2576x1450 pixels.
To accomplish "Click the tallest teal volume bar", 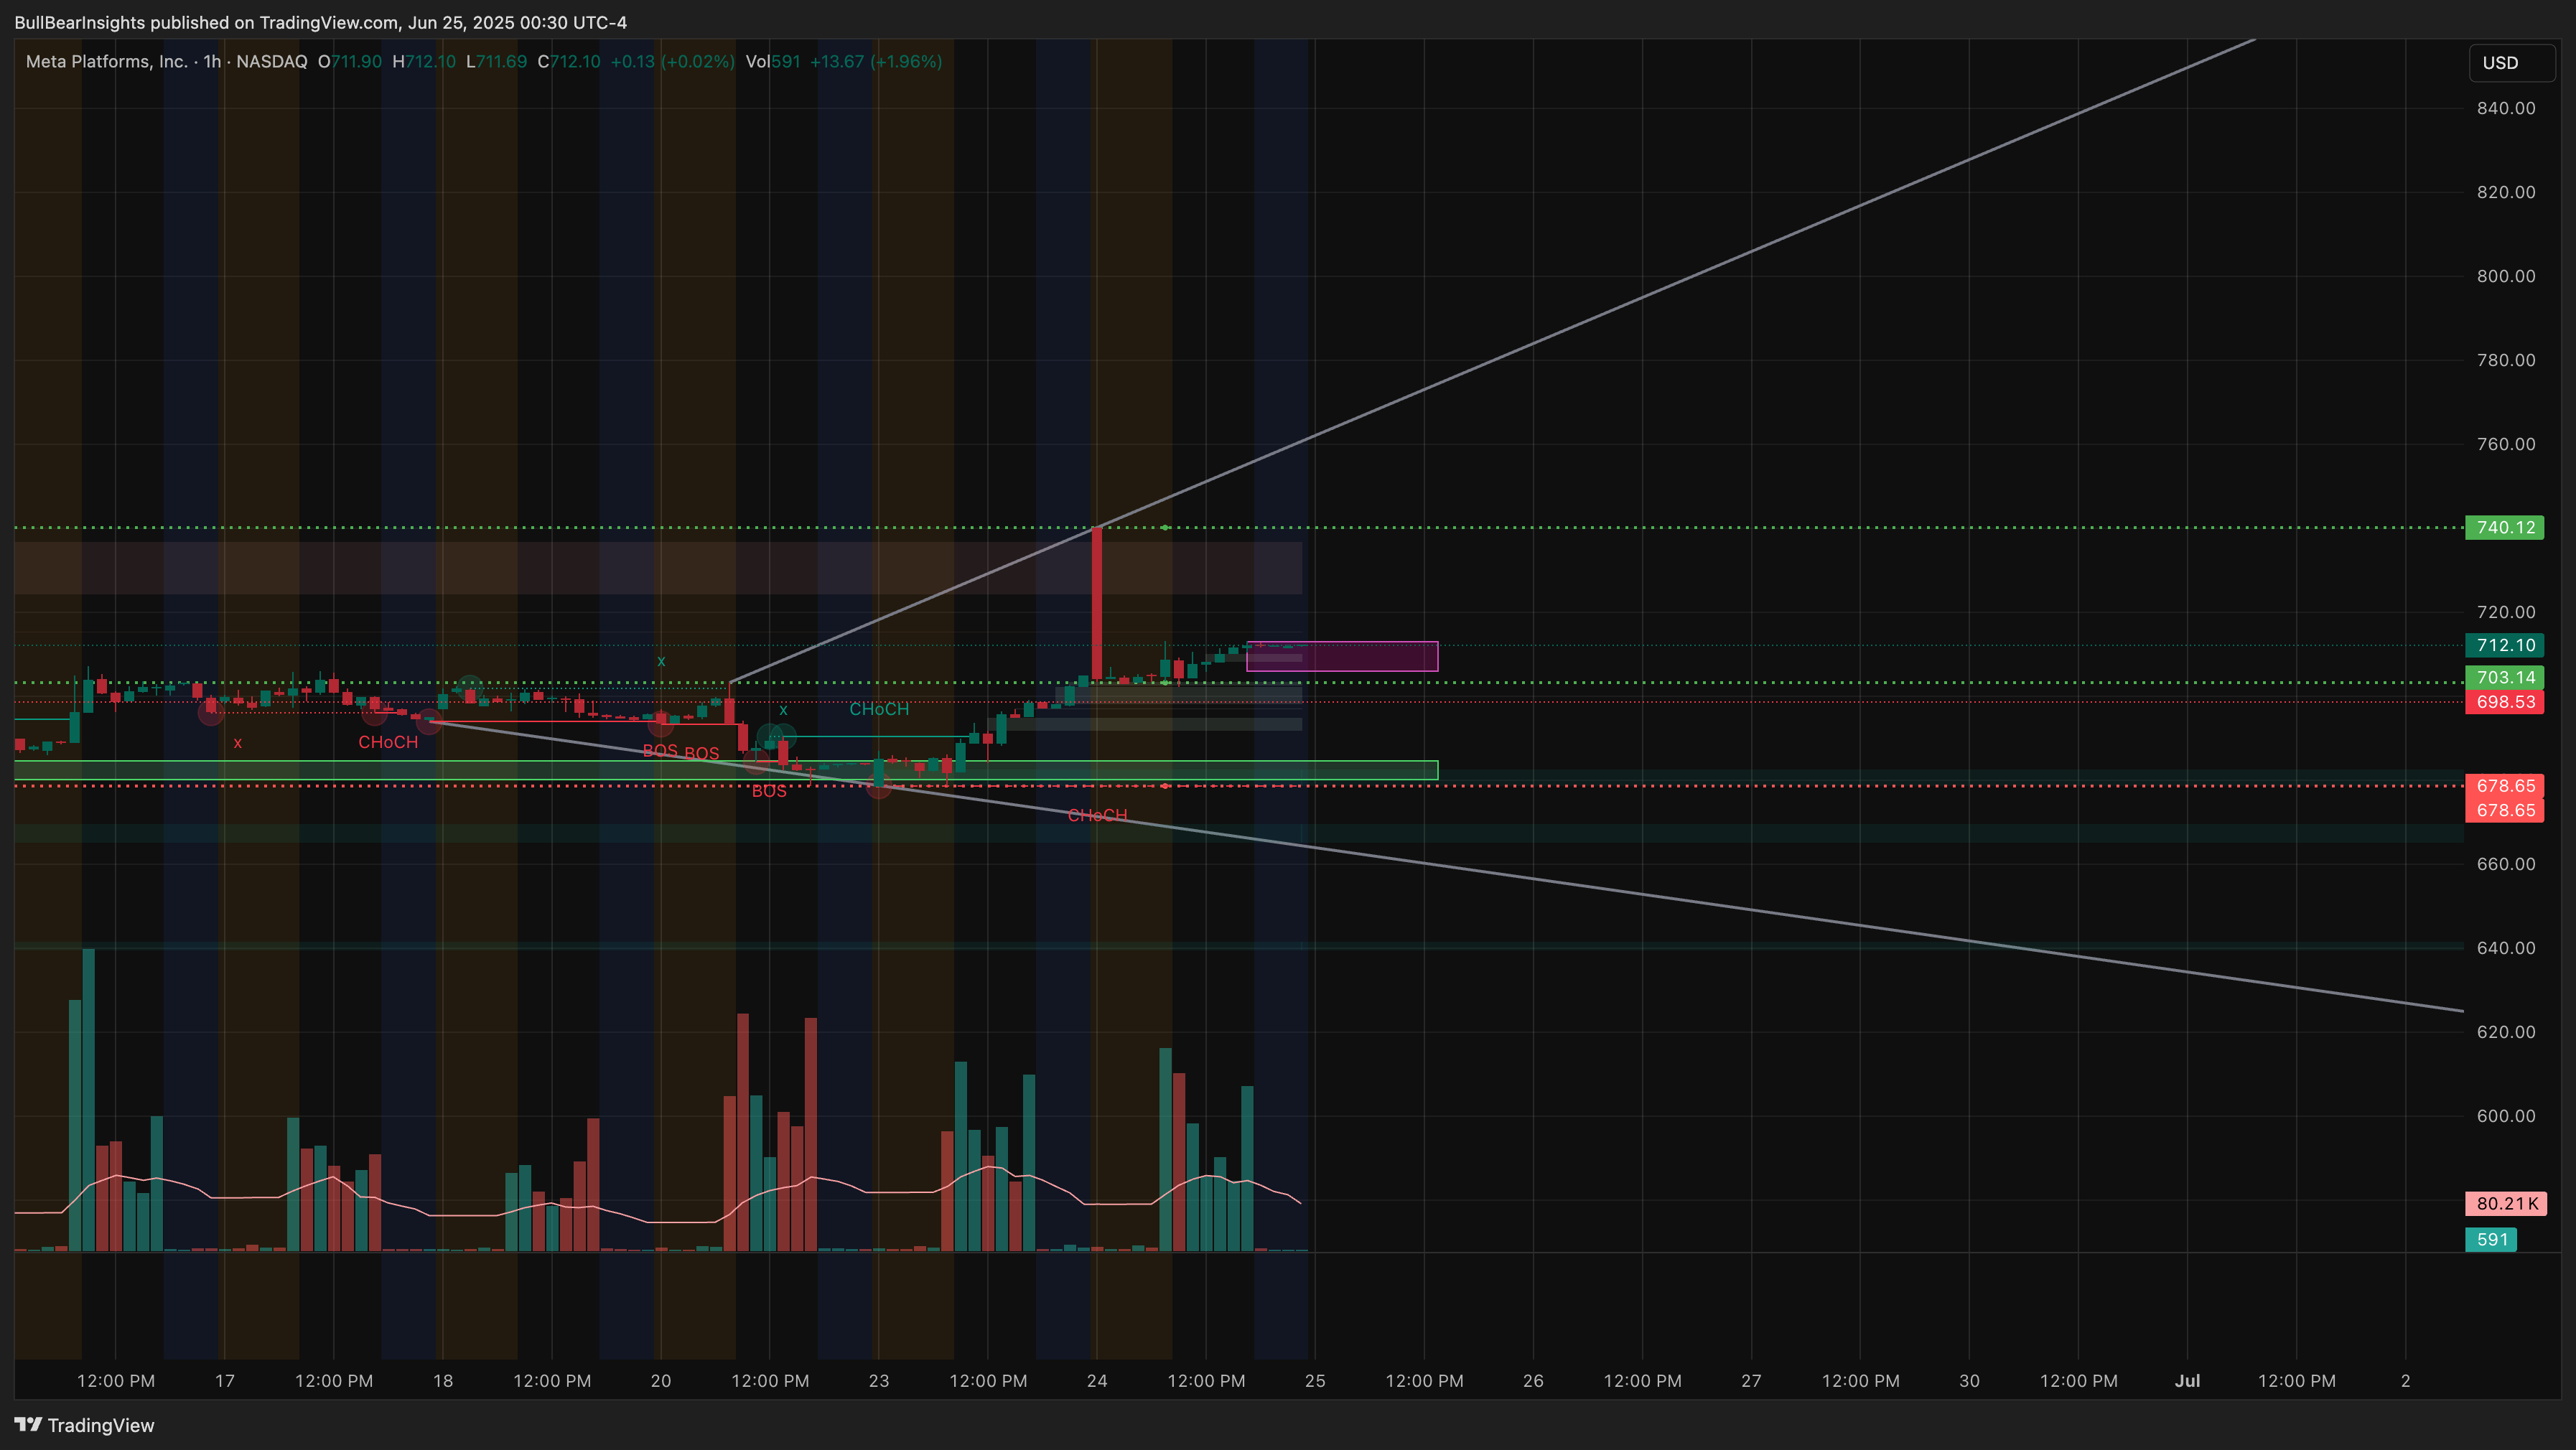I will [x=89, y=1100].
